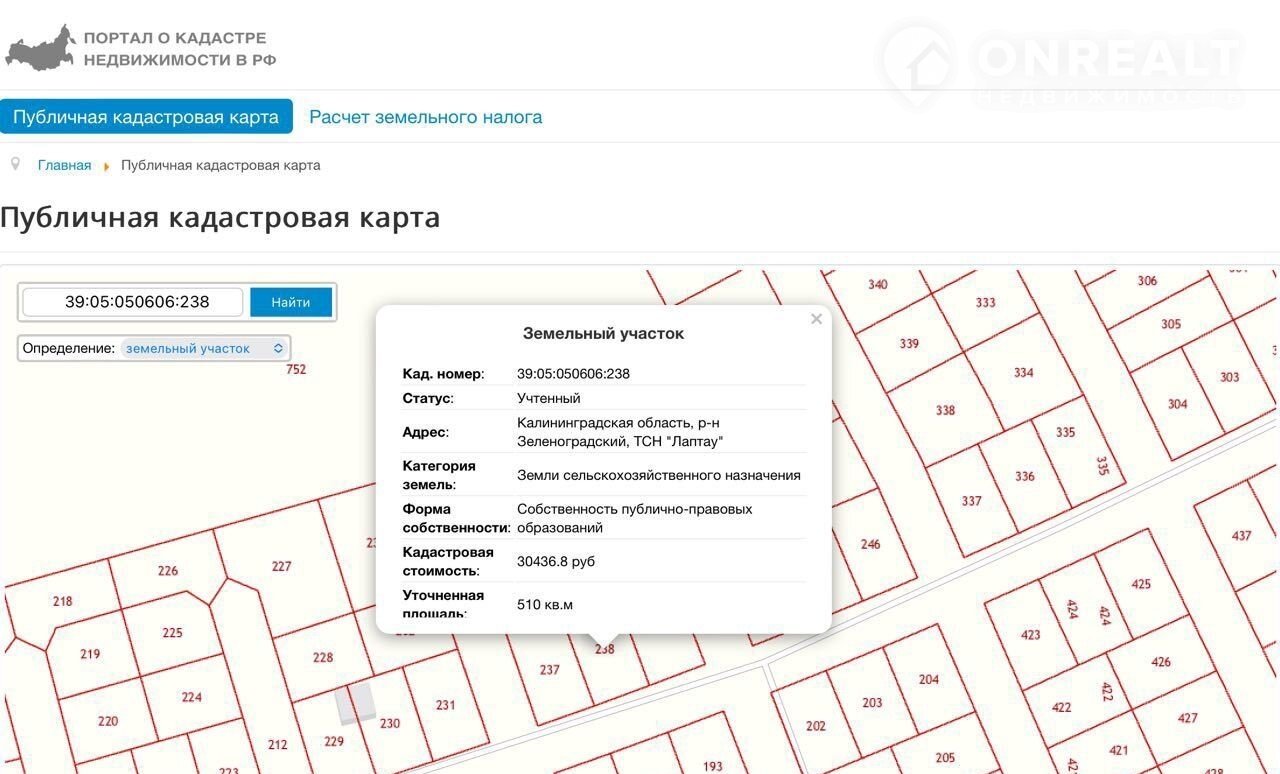Click the gray building on parcel 229

(355, 704)
